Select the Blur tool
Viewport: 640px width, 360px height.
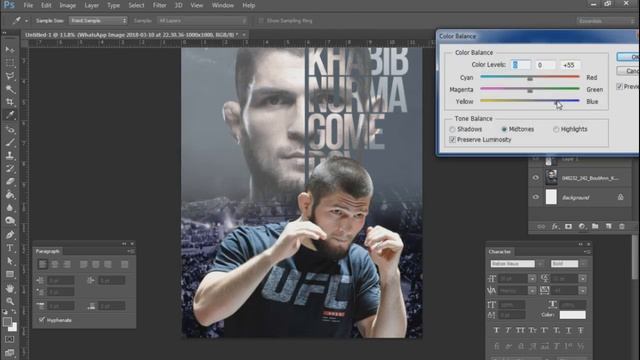(10, 208)
